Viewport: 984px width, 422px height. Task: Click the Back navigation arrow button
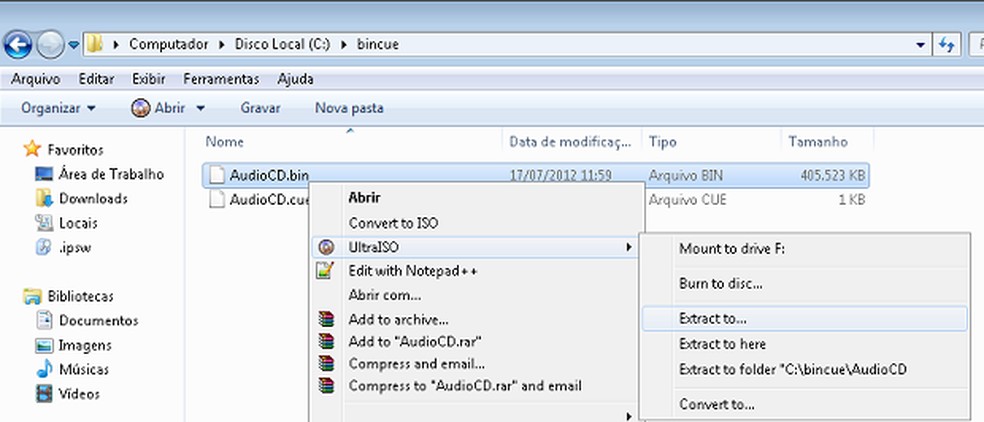(18, 45)
